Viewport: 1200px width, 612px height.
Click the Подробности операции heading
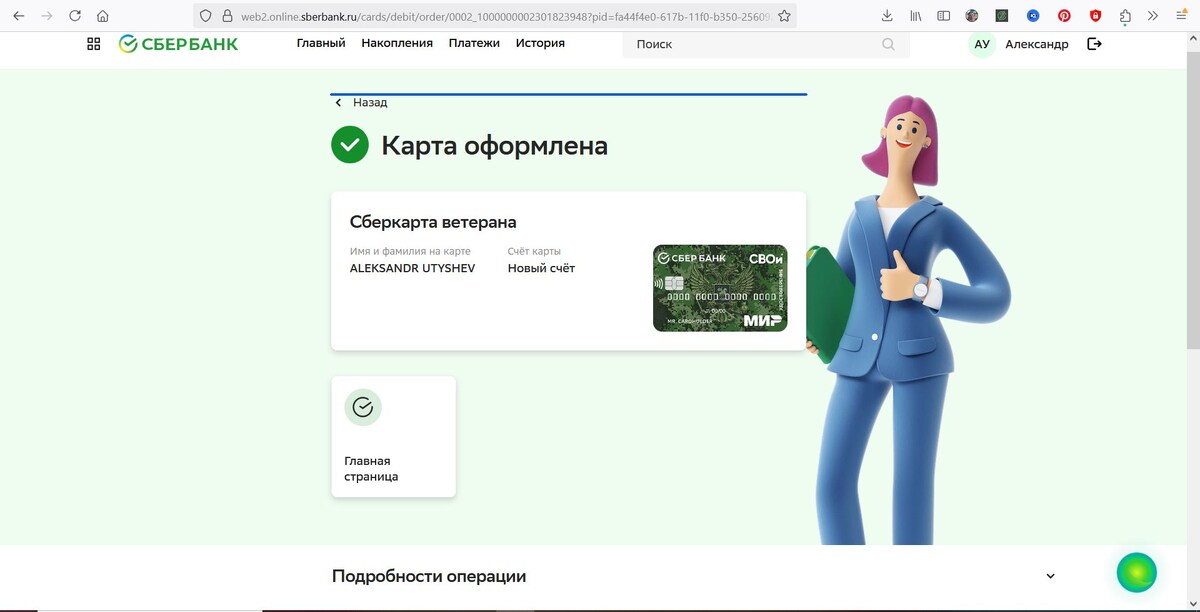[429, 577]
